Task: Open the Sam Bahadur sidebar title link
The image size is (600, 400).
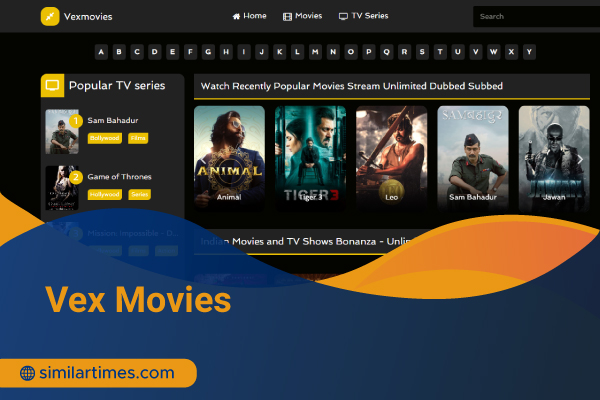Action: pyautogui.click(x=113, y=120)
